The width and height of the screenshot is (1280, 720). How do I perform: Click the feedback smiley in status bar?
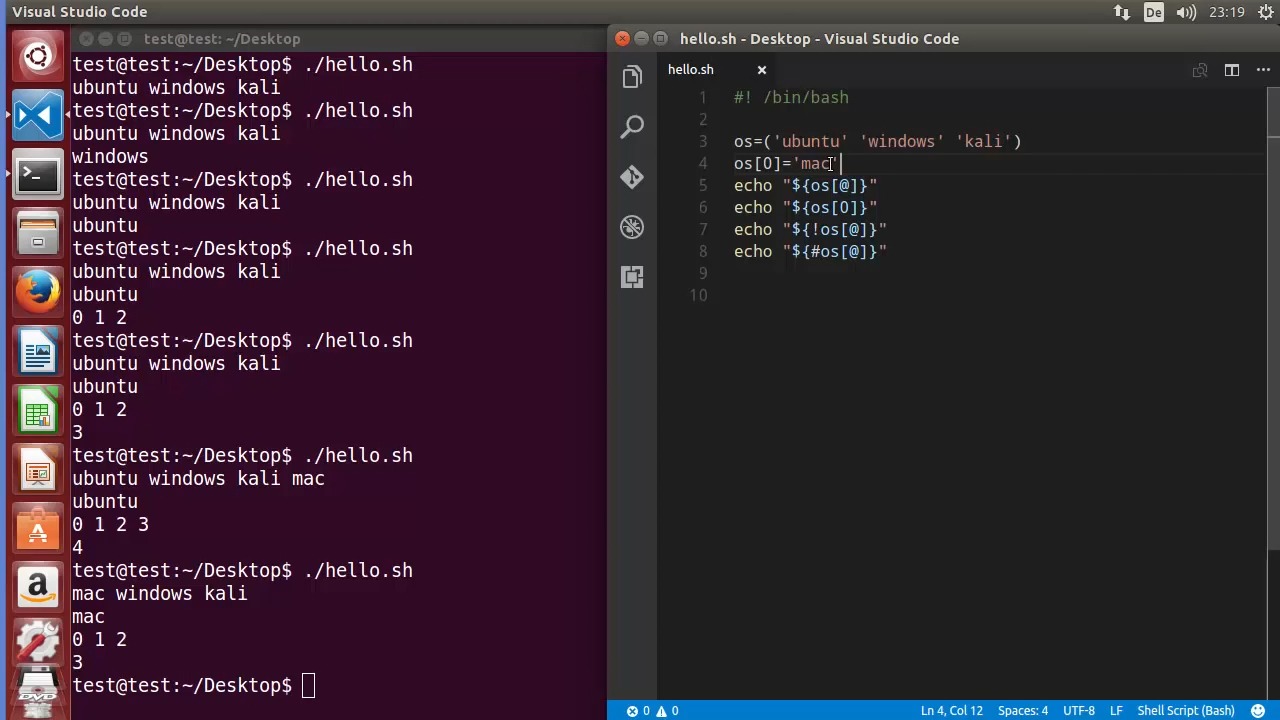[x=1258, y=711]
